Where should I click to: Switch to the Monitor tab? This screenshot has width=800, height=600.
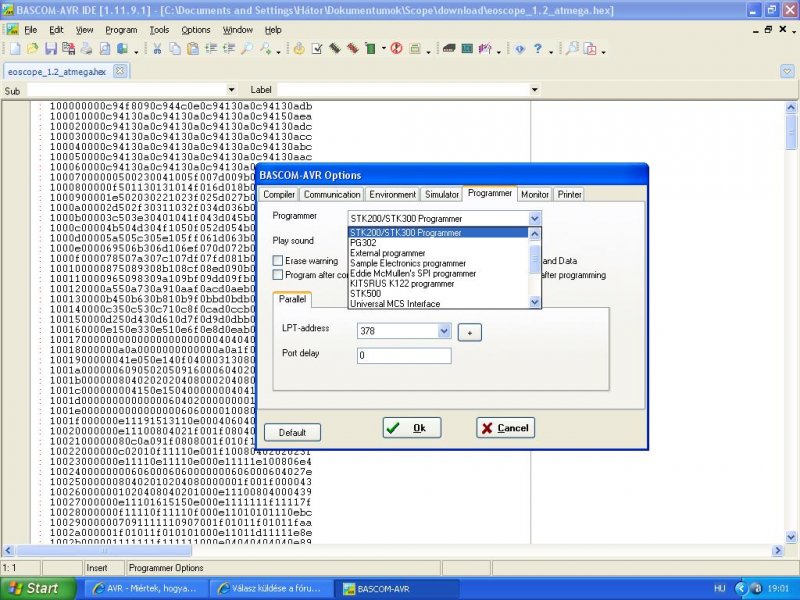tap(535, 194)
